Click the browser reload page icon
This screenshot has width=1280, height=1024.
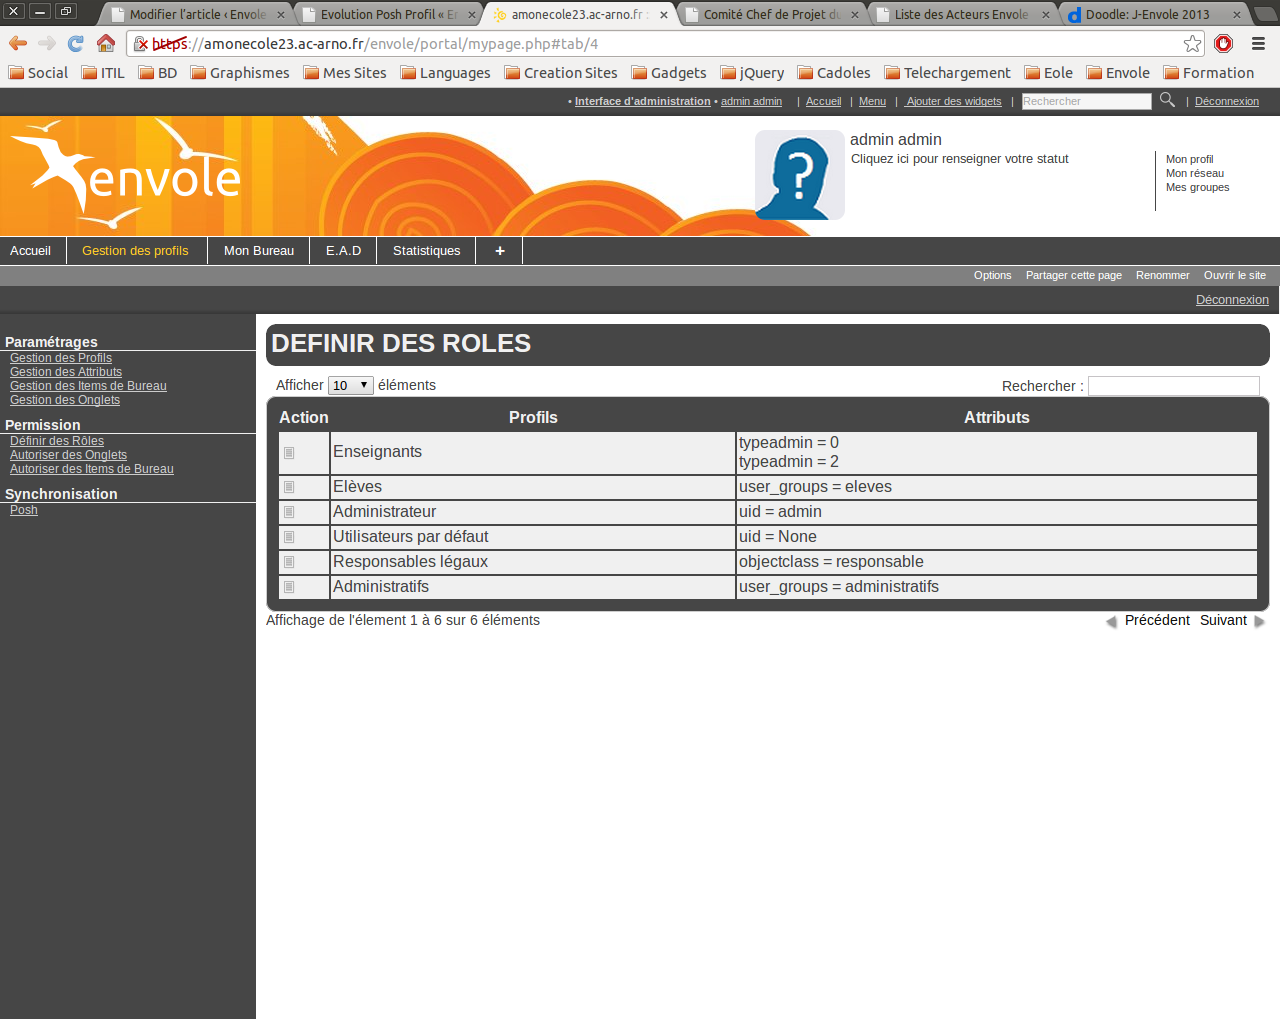(x=76, y=43)
